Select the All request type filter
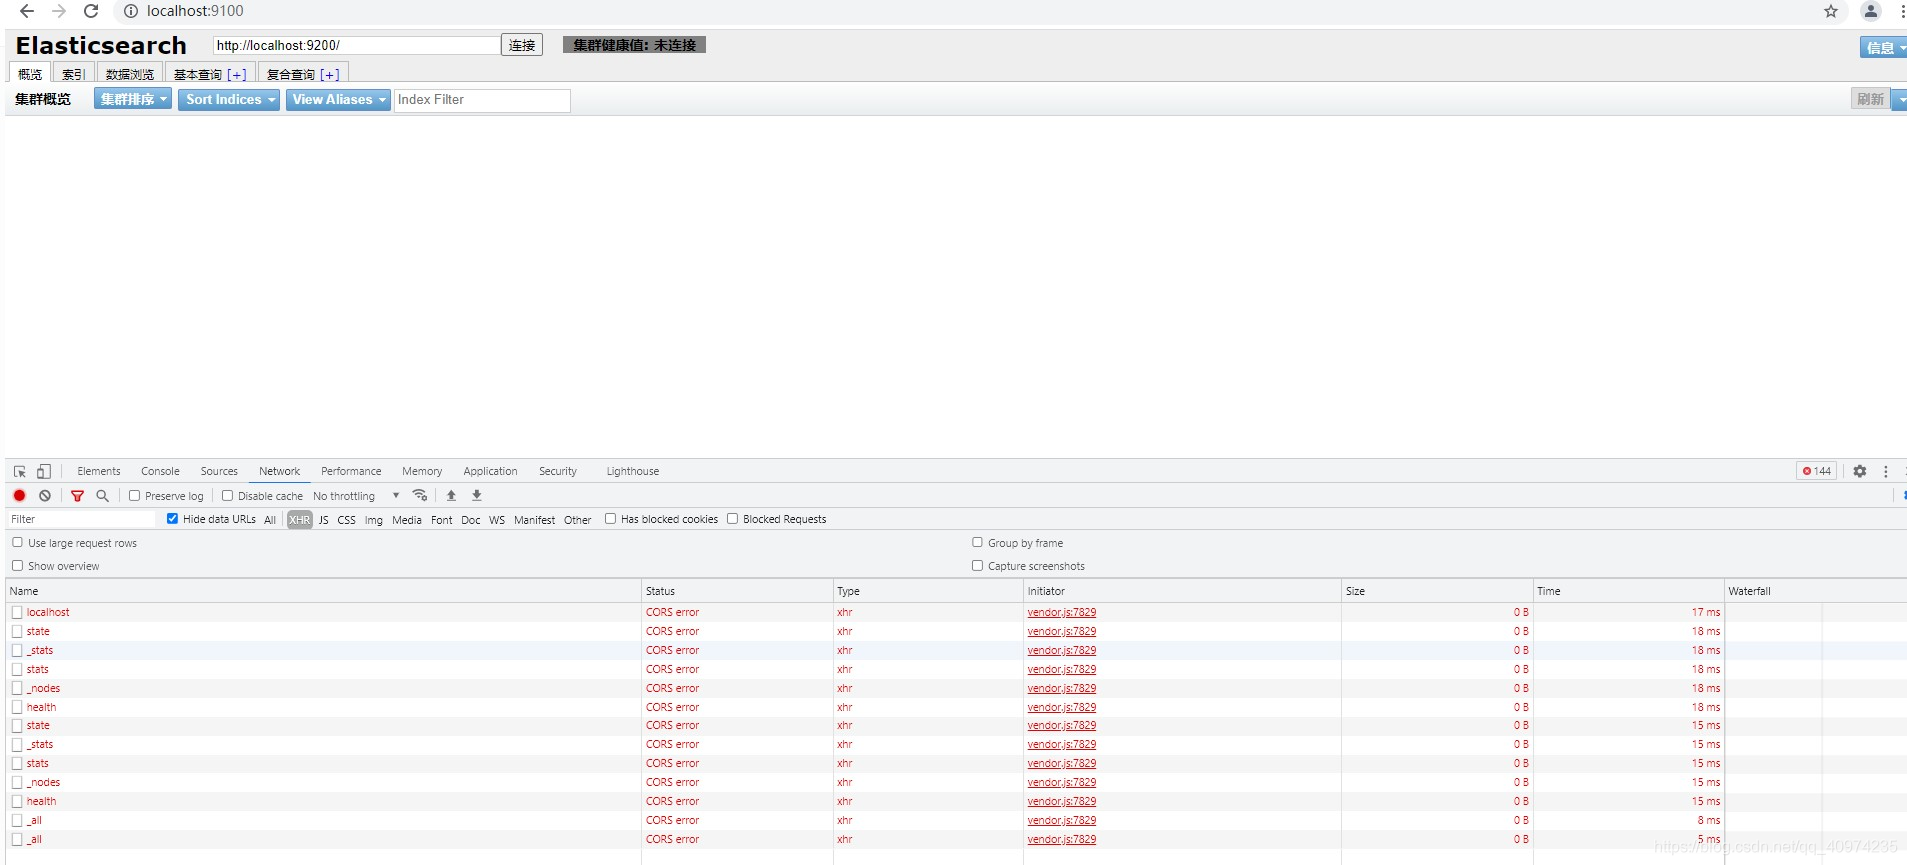This screenshot has height=865, width=1907. (270, 520)
